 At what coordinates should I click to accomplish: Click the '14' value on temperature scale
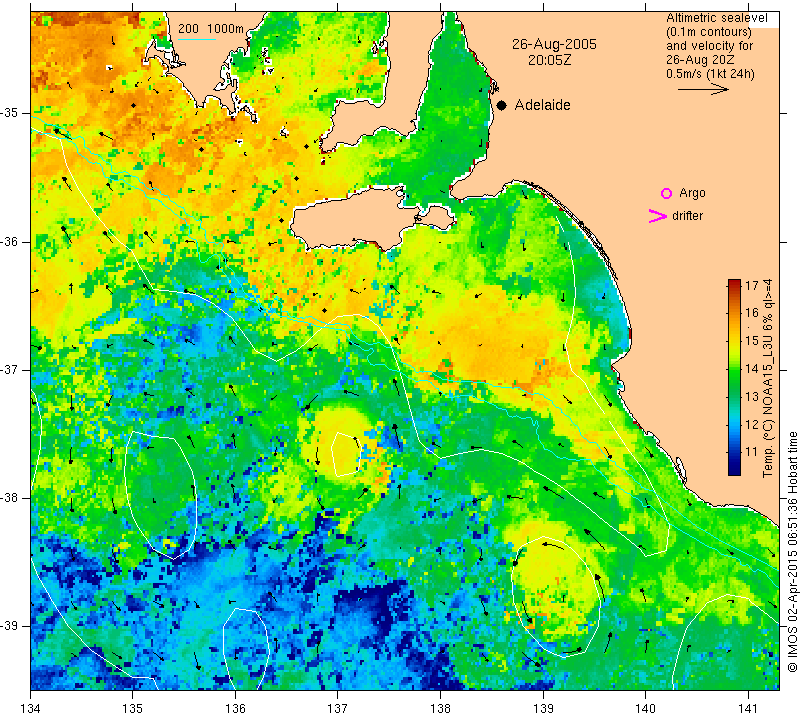[752, 368]
